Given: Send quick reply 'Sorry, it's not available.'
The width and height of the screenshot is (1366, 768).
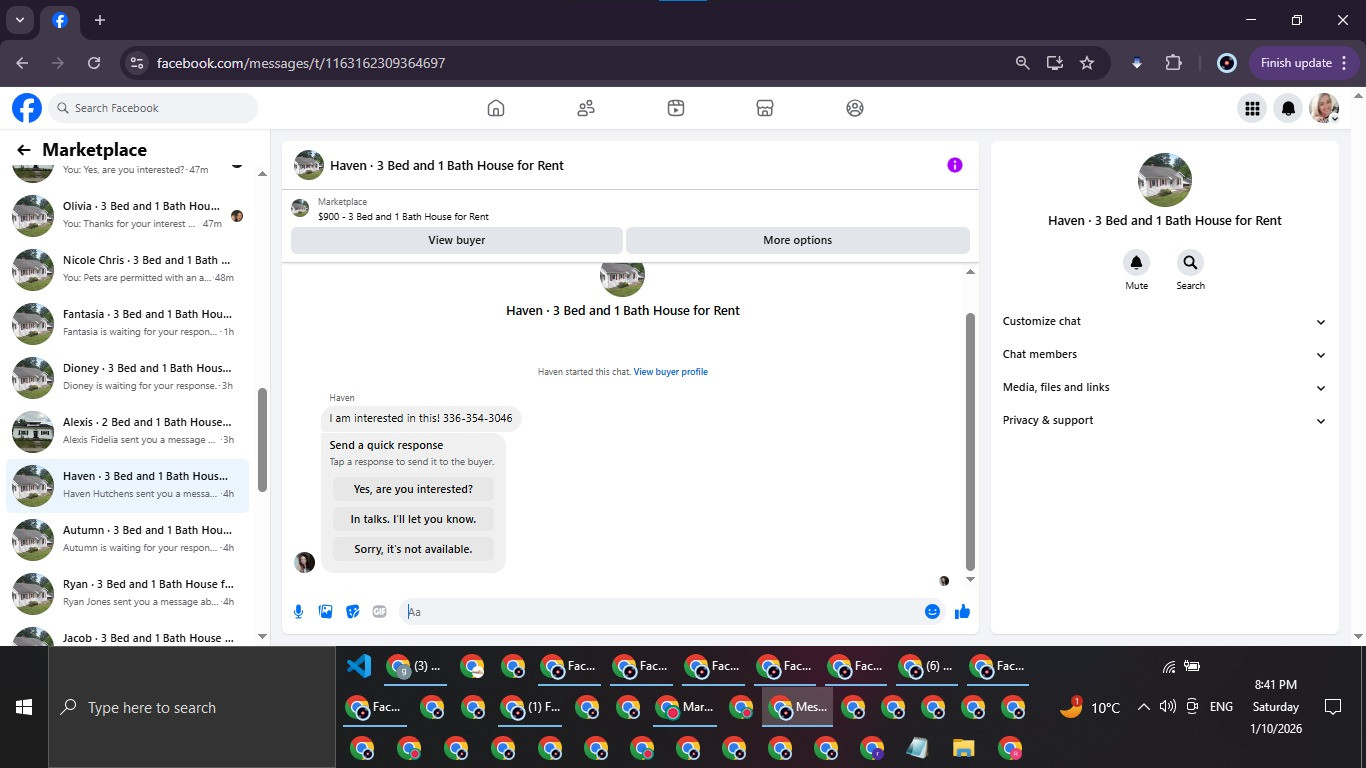Looking at the screenshot, I should 413,549.
